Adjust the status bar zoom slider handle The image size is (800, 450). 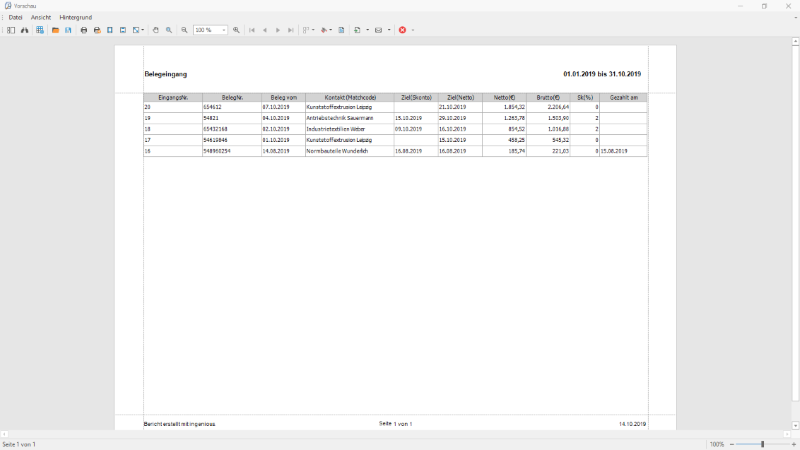tap(762, 444)
